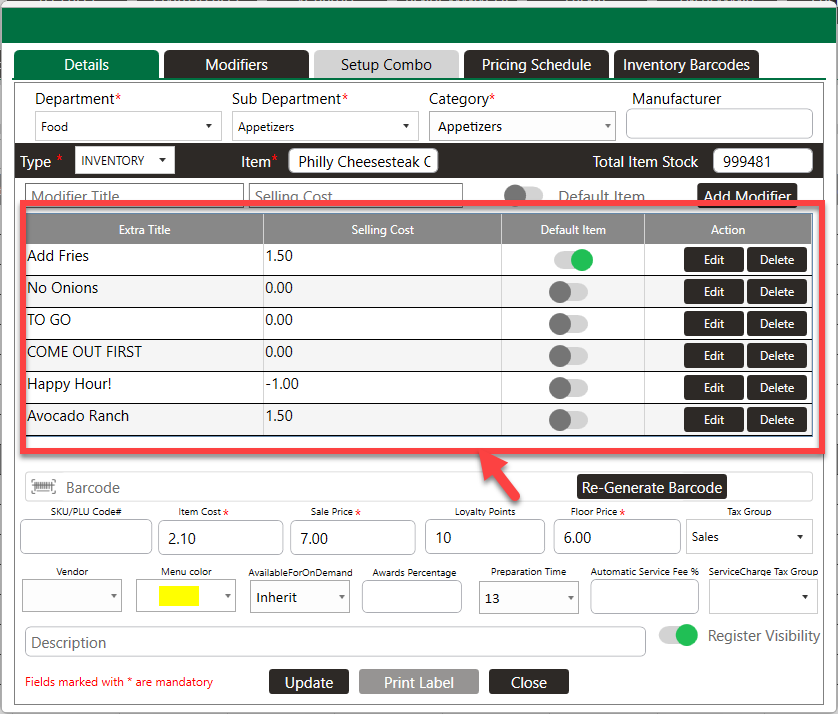Click the Add Modifier button
This screenshot has width=838, height=714.
click(x=747, y=196)
